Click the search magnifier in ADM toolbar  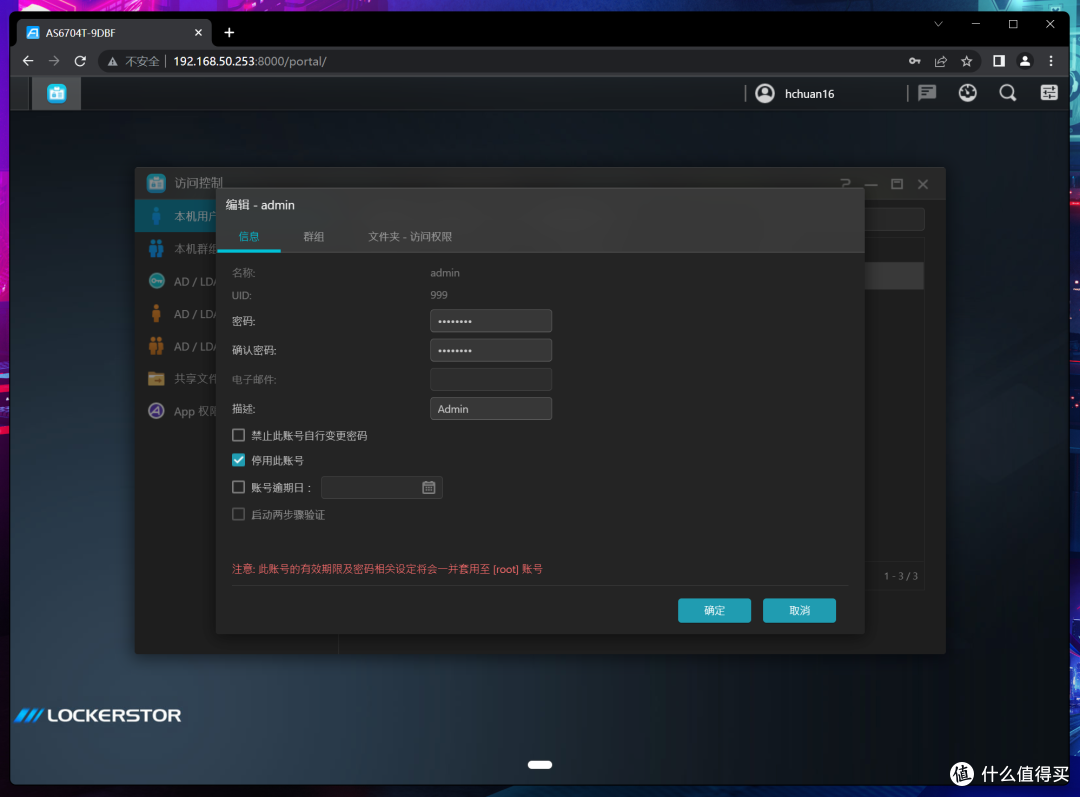point(1008,93)
